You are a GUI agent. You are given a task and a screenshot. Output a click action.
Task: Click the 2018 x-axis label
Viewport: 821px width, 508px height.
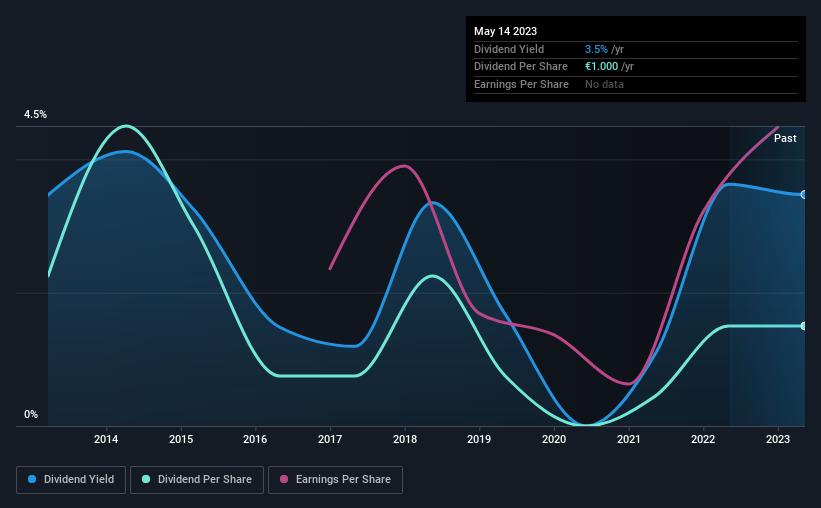[x=405, y=439]
